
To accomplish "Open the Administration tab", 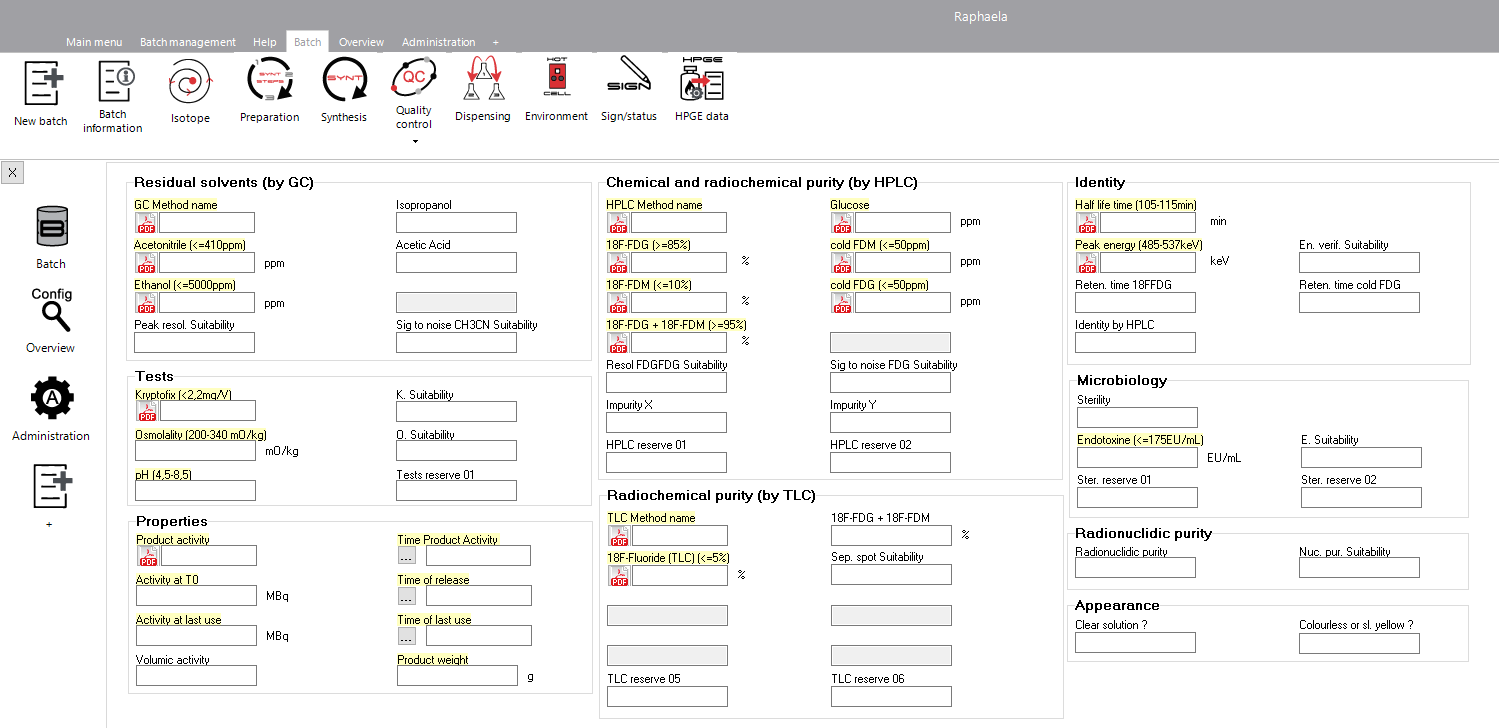I will (438, 42).
